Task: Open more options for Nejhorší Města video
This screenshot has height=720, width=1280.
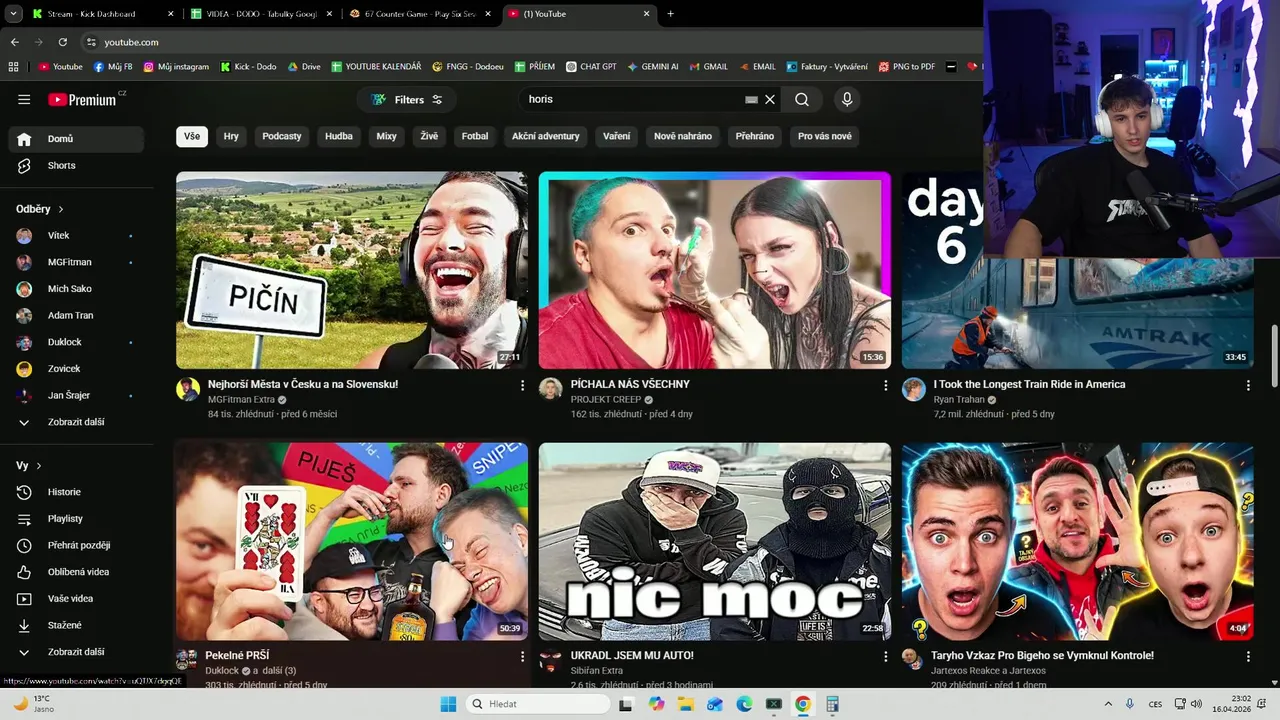Action: tap(522, 385)
